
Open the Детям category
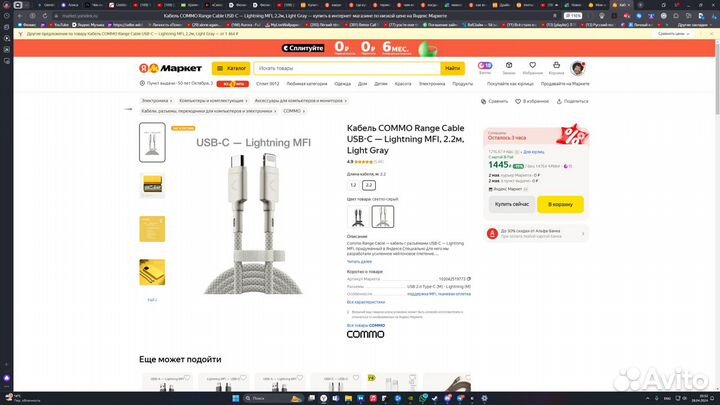[381, 84]
